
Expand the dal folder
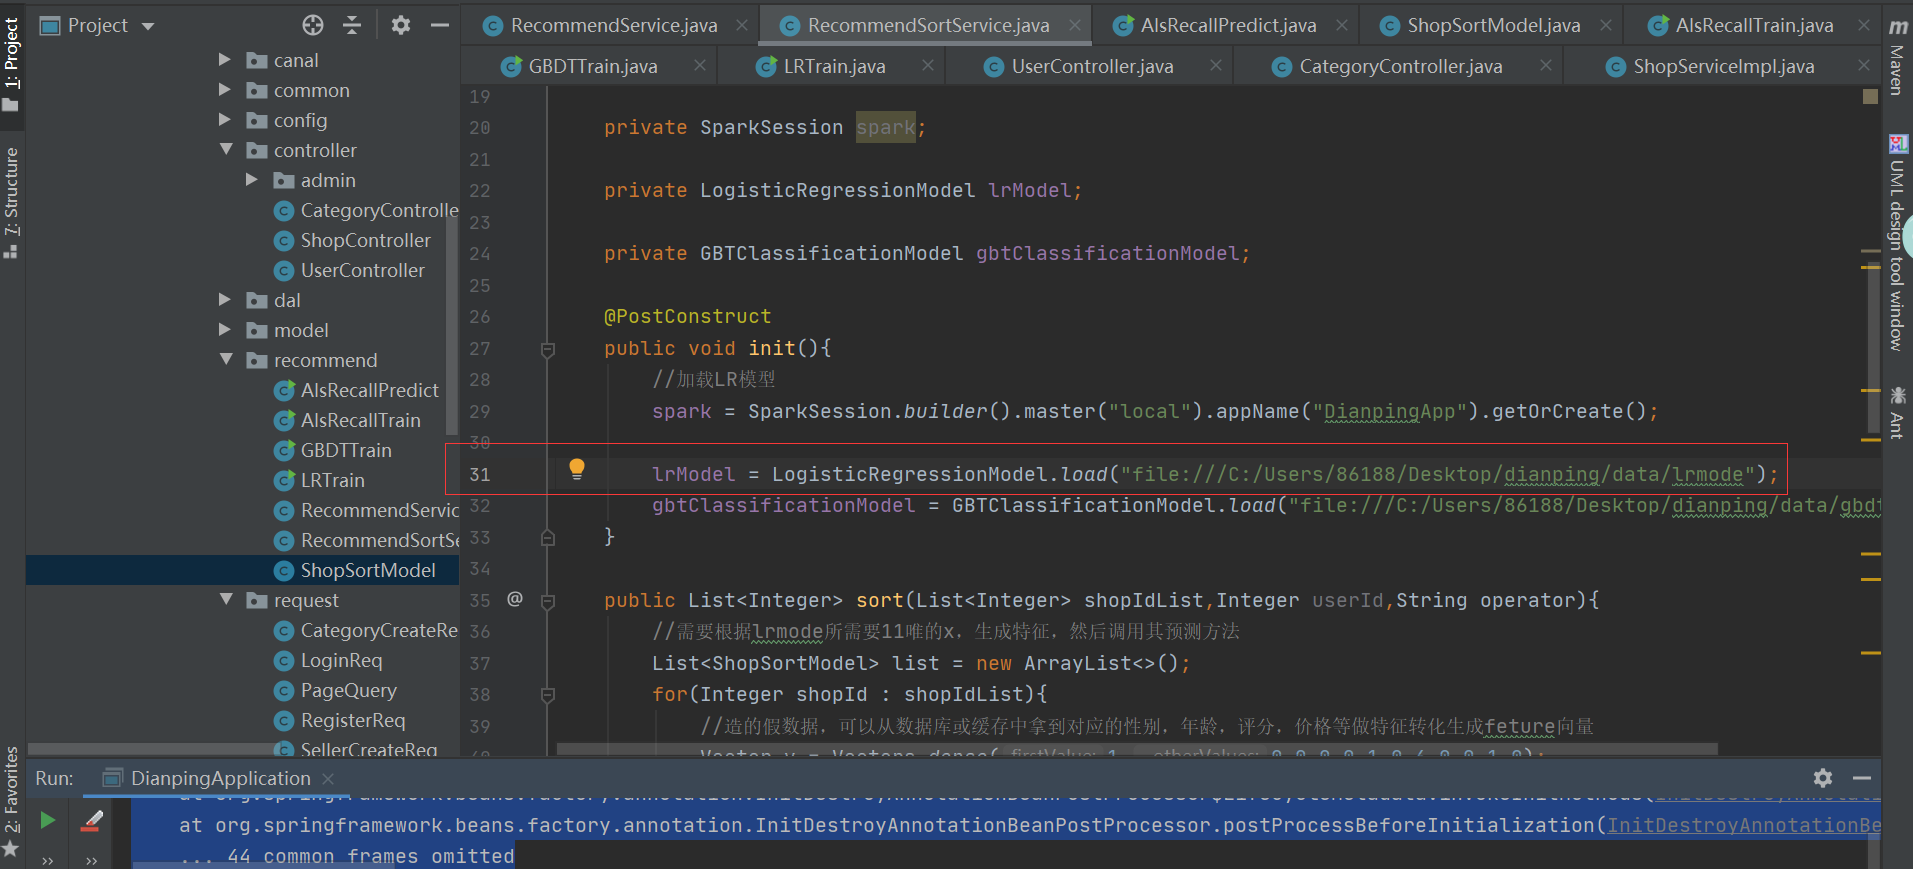(x=225, y=300)
